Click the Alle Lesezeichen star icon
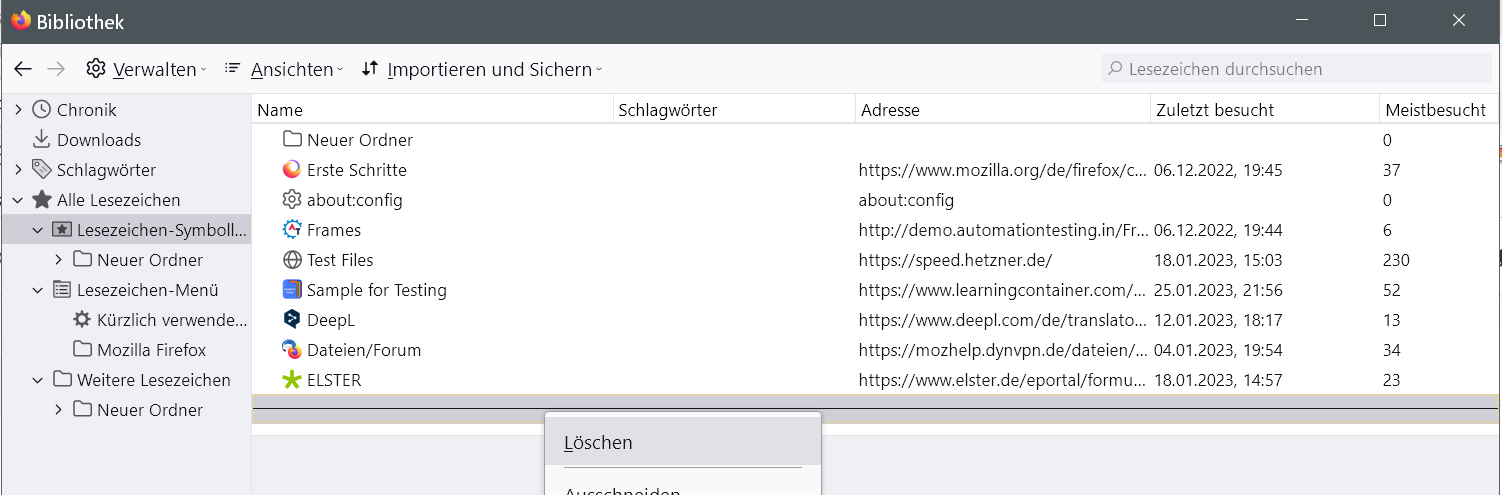 [42, 200]
